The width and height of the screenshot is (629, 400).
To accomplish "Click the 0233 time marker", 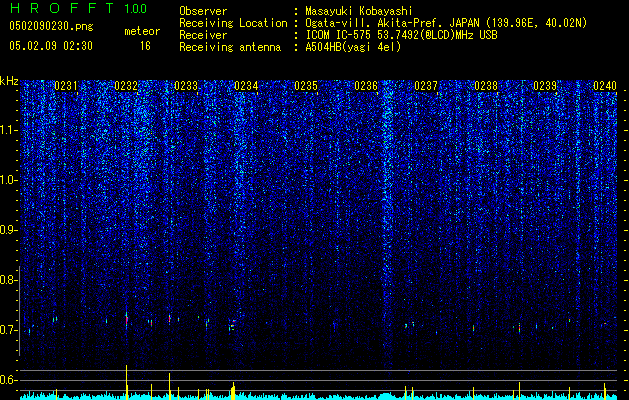I will point(186,86).
